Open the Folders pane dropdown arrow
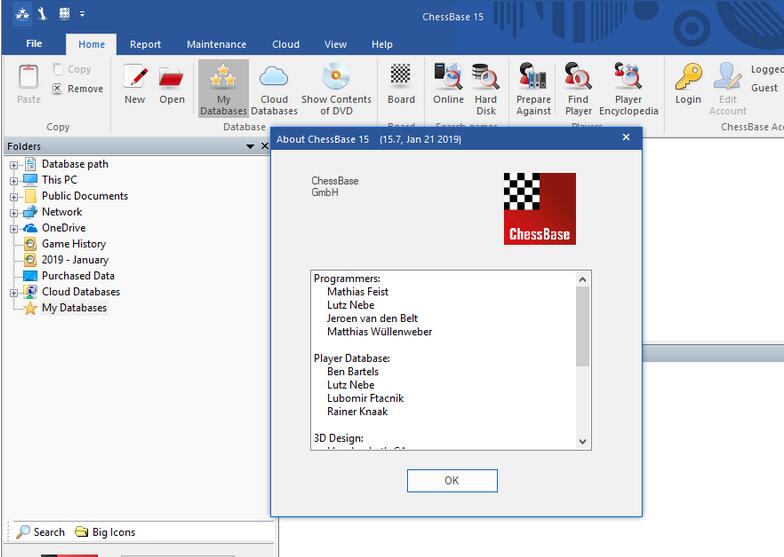Screen dimensions: 784x557 point(250,146)
